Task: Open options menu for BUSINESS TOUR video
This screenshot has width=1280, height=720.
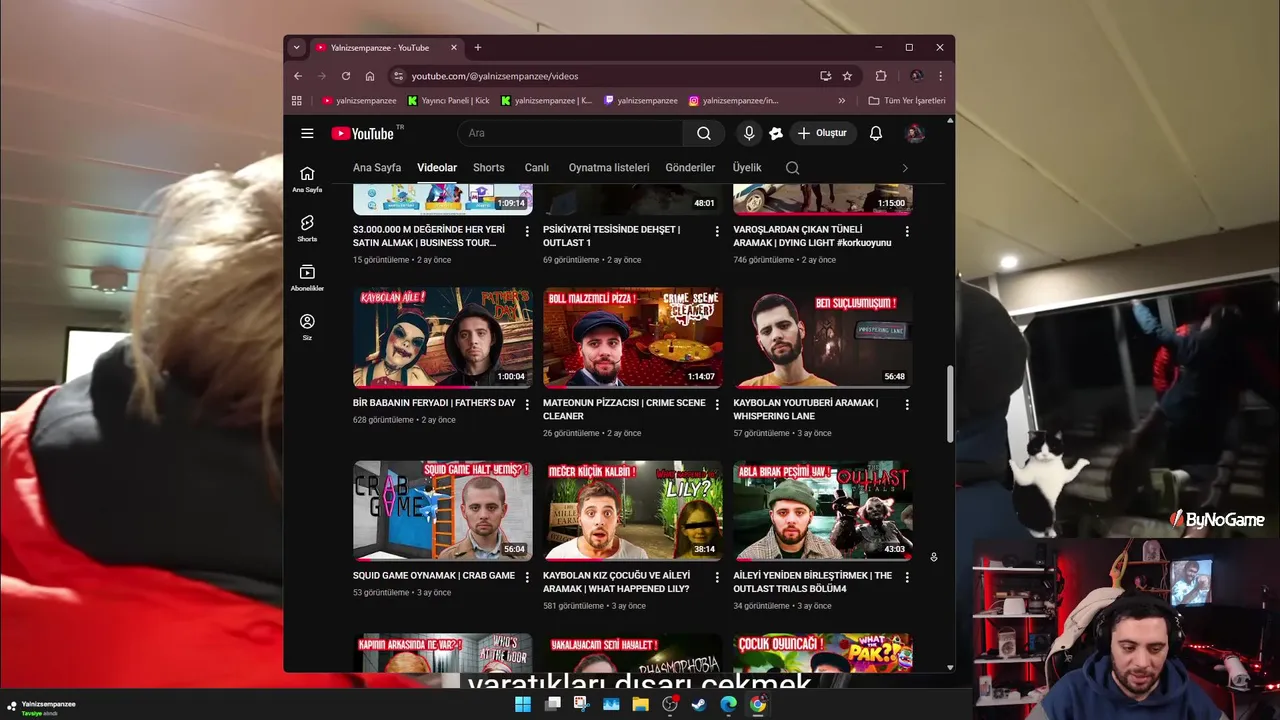Action: point(527,231)
